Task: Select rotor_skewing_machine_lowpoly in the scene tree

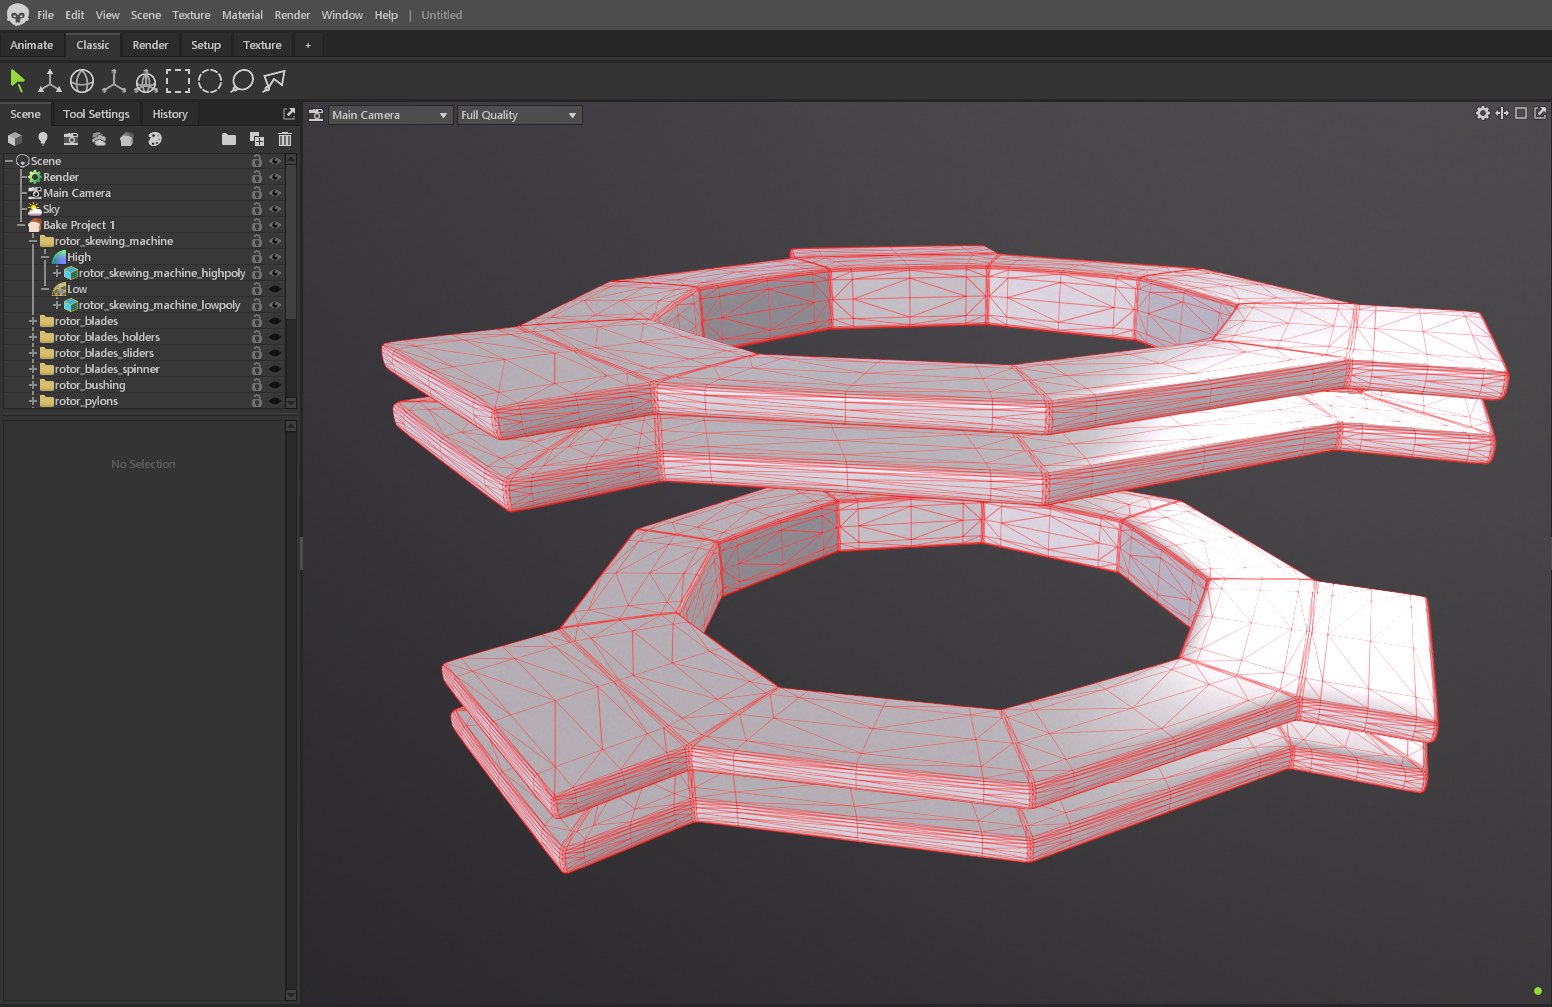Action: 159,305
